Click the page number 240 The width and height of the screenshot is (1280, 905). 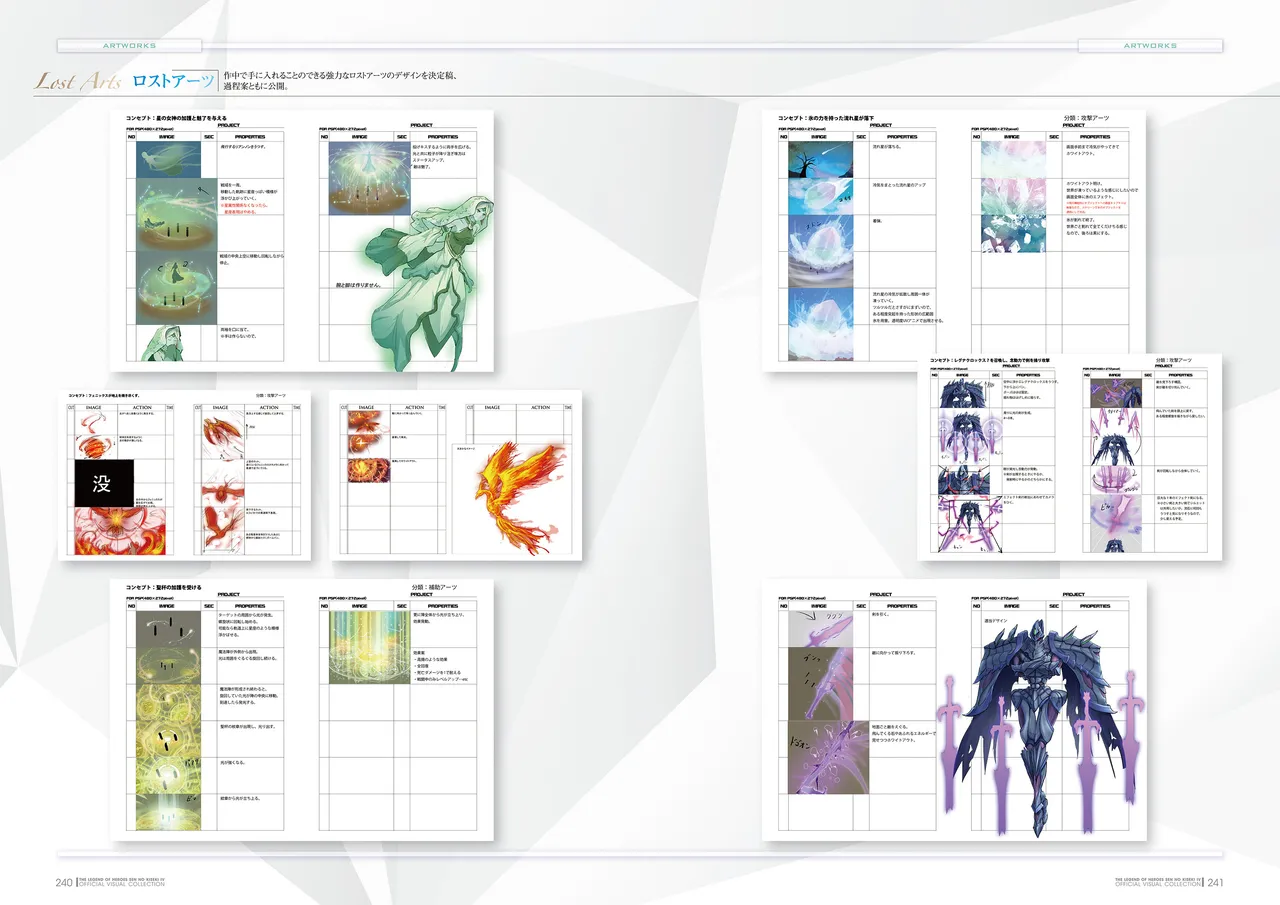point(64,882)
